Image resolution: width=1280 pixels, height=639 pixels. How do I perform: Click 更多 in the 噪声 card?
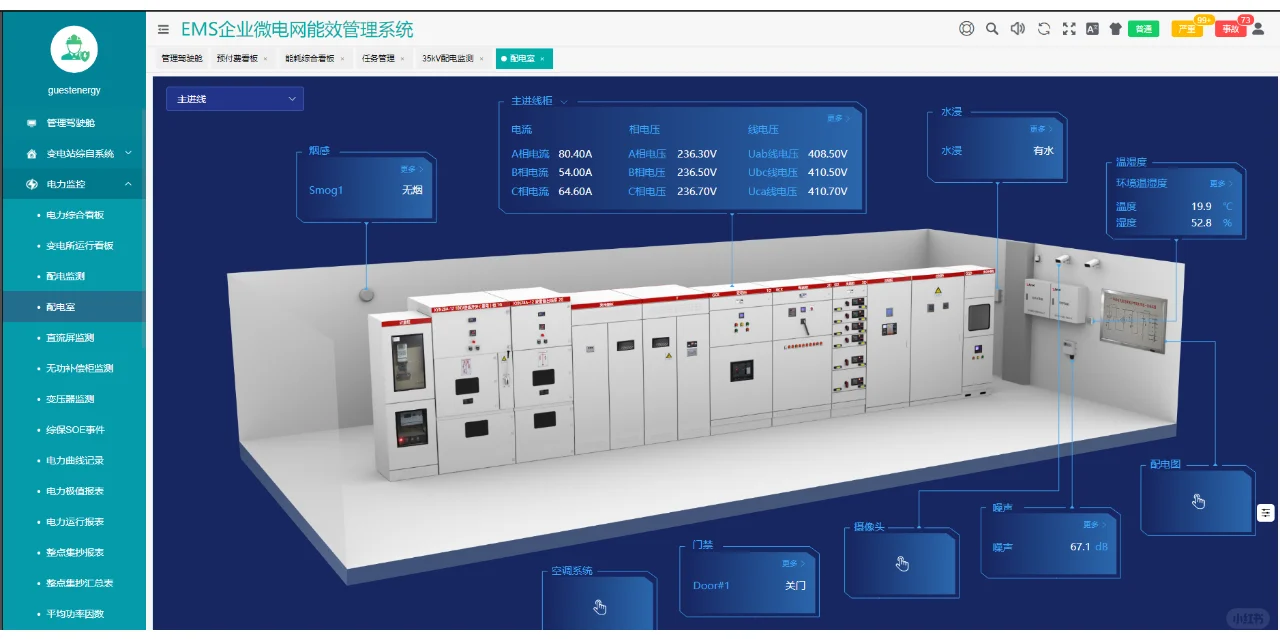[x=1094, y=525]
